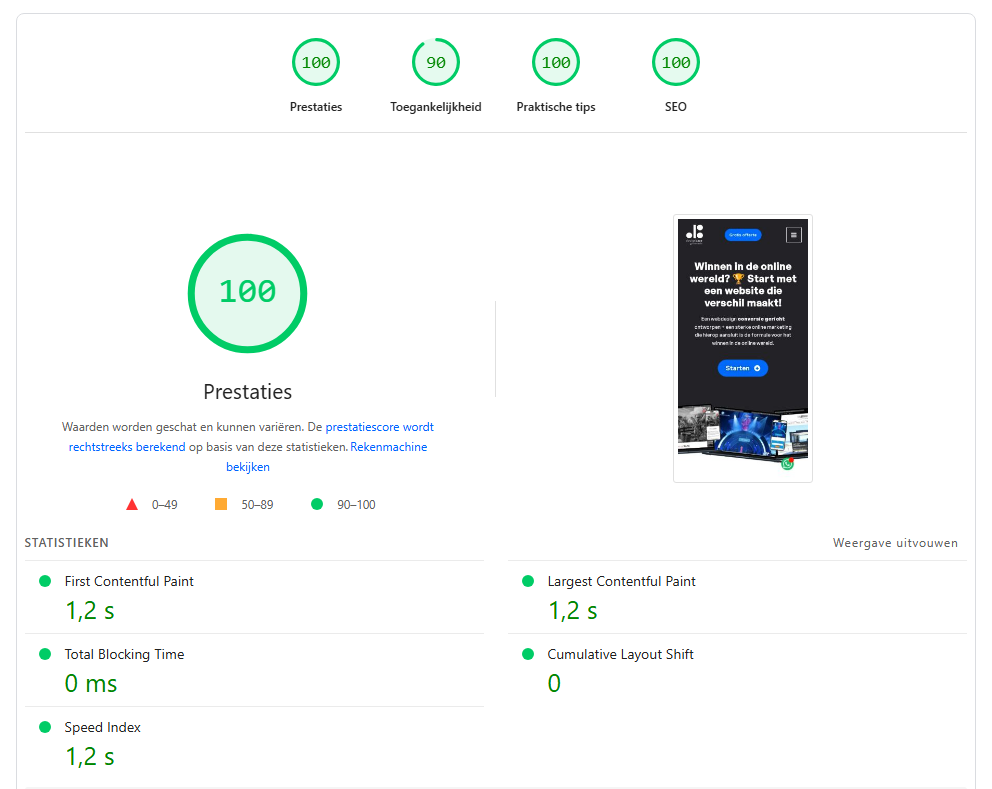Open the Cumulative Layout Shift metric
The width and height of the screenshot is (992, 789).
coord(620,654)
